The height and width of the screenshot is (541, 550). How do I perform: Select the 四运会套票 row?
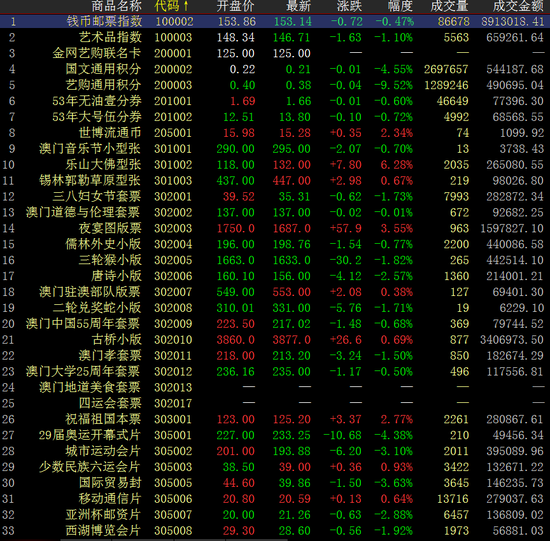point(275,403)
